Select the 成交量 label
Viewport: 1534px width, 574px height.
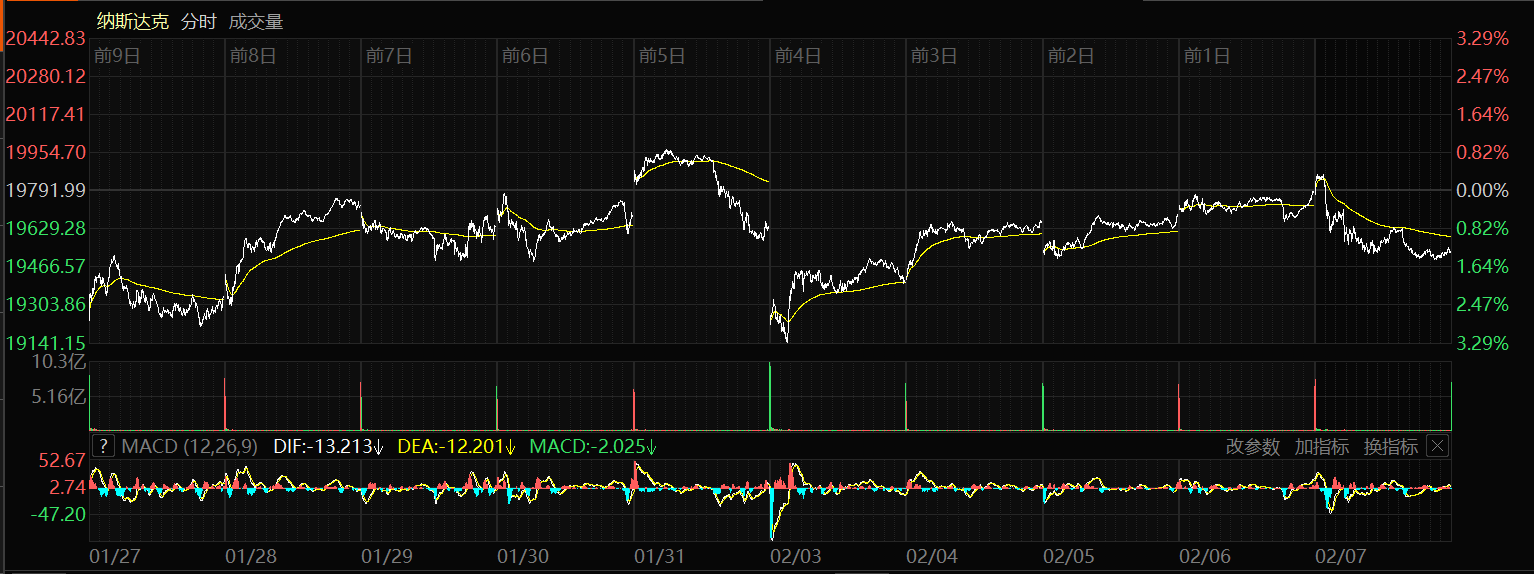point(256,21)
